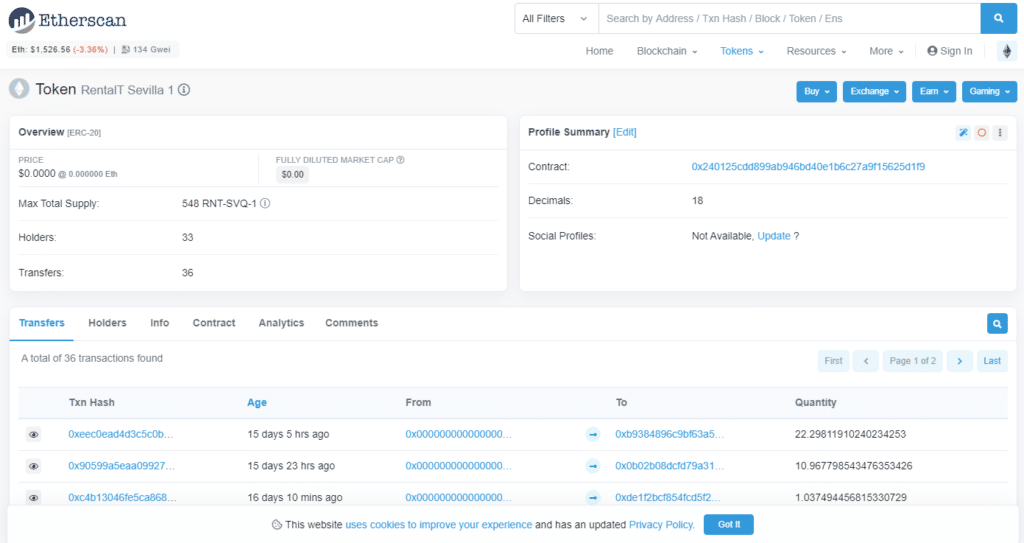Click the Etherscan logo
Image resolution: width=1024 pixels, height=543 pixels.
[67, 20]
